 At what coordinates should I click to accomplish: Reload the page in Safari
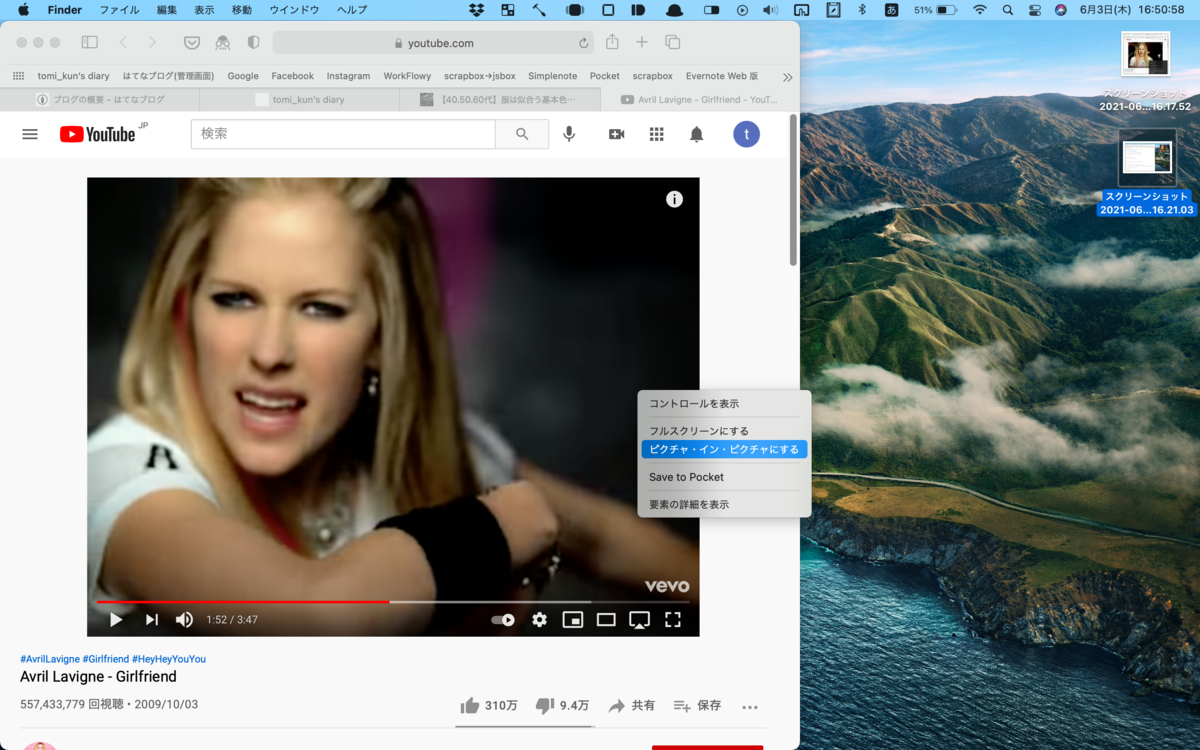(x=583, y=43)
